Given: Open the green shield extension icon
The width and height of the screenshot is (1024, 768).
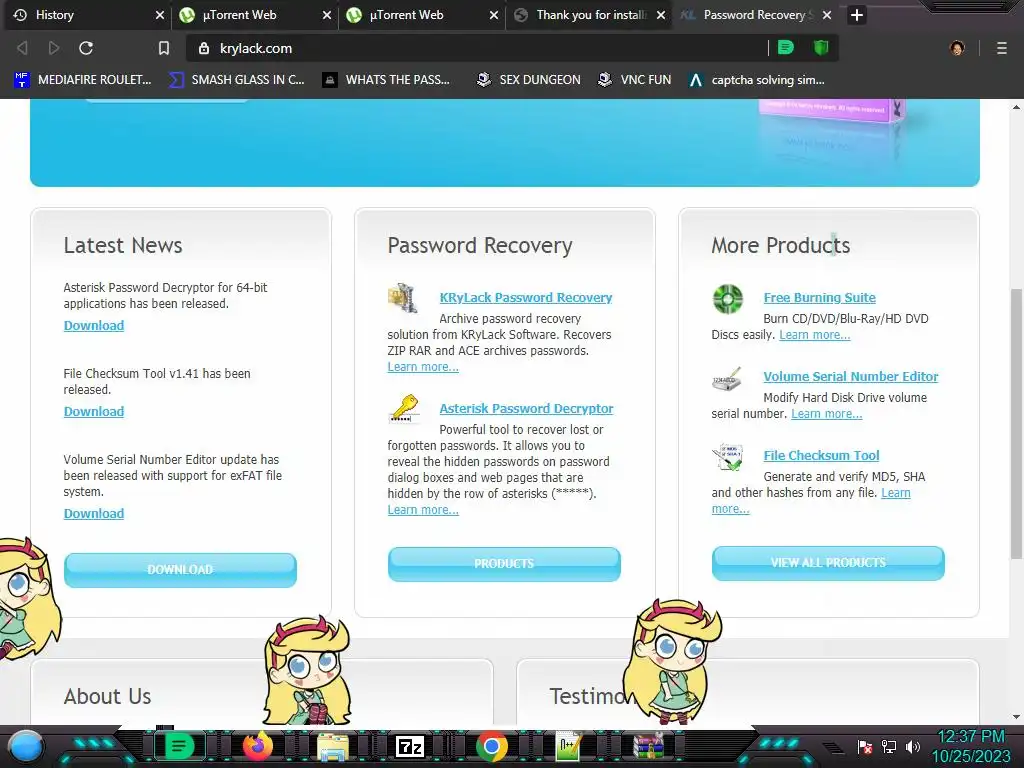Looking at the screenshot, I should click(x=821, y=47).
